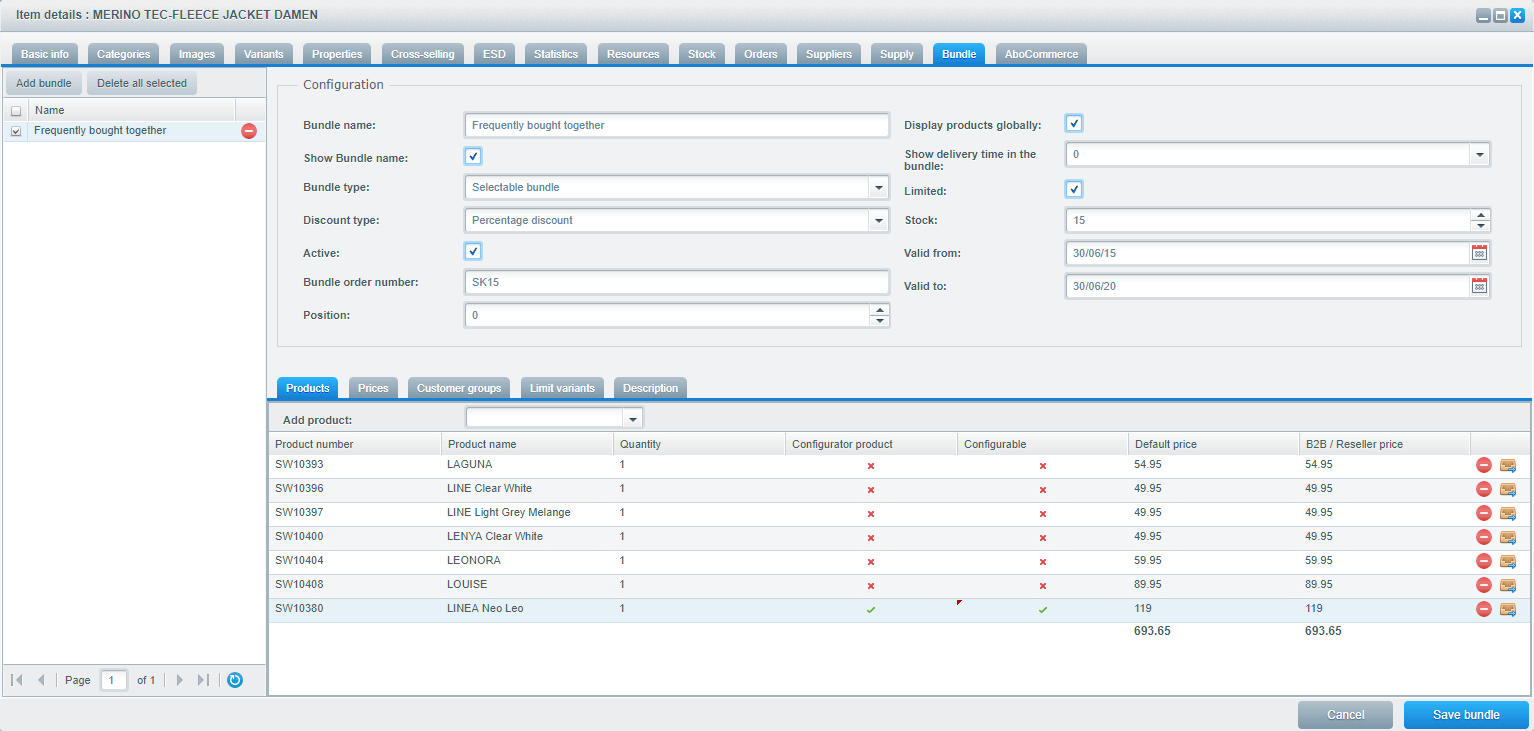The height and width of the screenshot is (731, 1534).
Task: Switch to Customer groups sub-tab
Action: pos(460,388)
